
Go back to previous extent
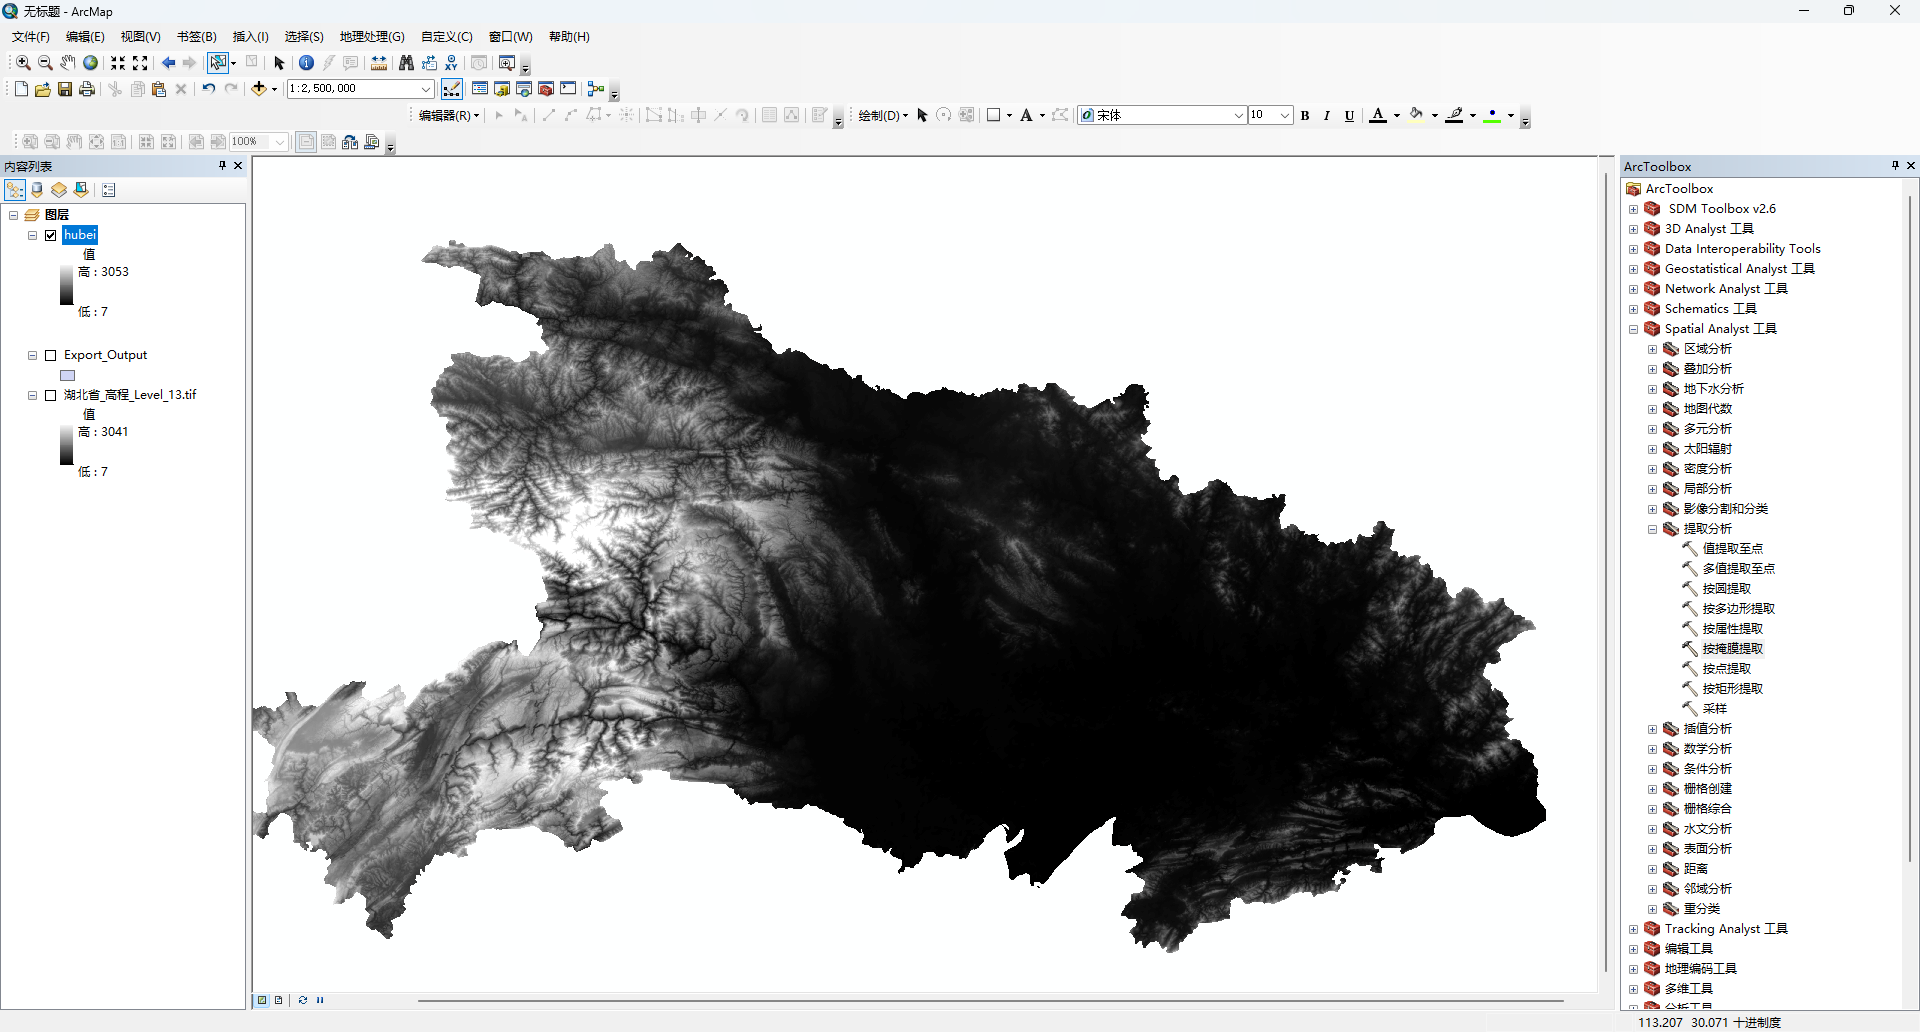click(168, 63)
